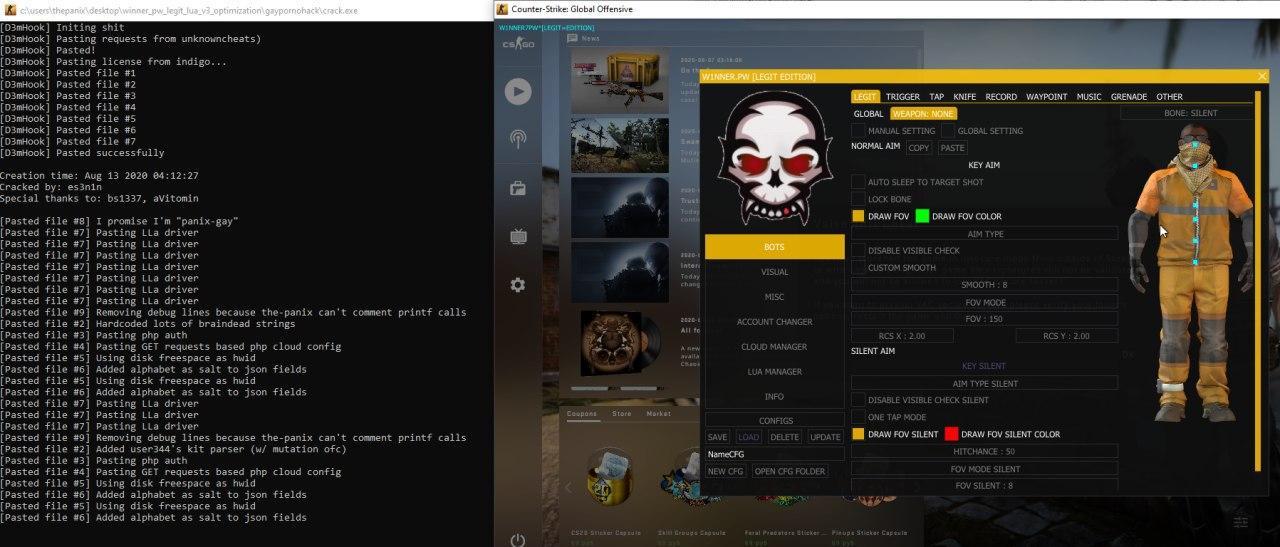1280x547 pixels.
Task: Open the FOV Mode Silent dropdown
Action: (x=984, y=468)
